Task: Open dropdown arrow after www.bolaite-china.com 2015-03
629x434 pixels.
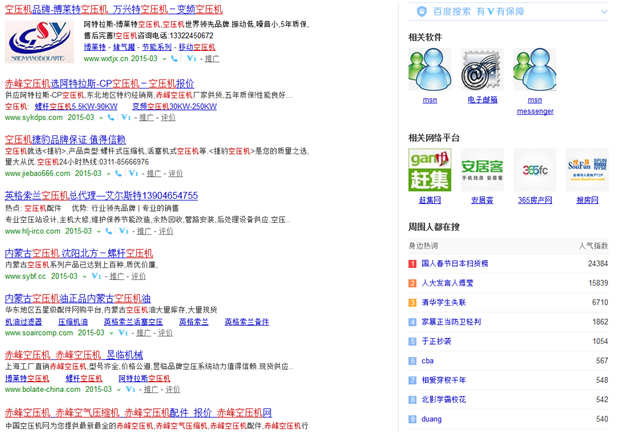Action: click(x=118, y=389)
